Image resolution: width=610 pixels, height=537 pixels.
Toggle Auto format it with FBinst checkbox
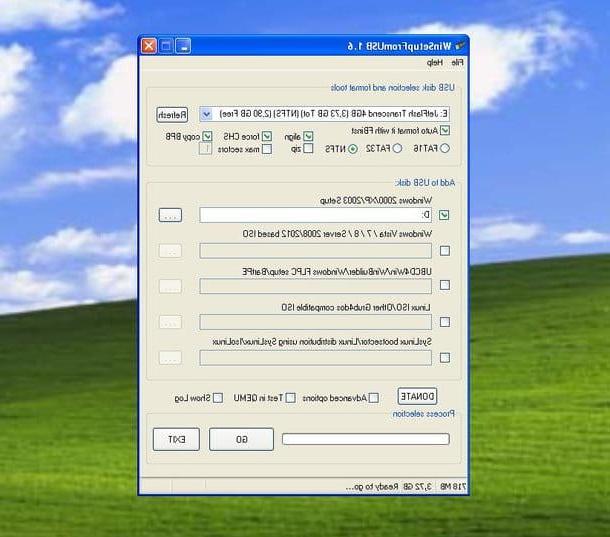(445, 130)
